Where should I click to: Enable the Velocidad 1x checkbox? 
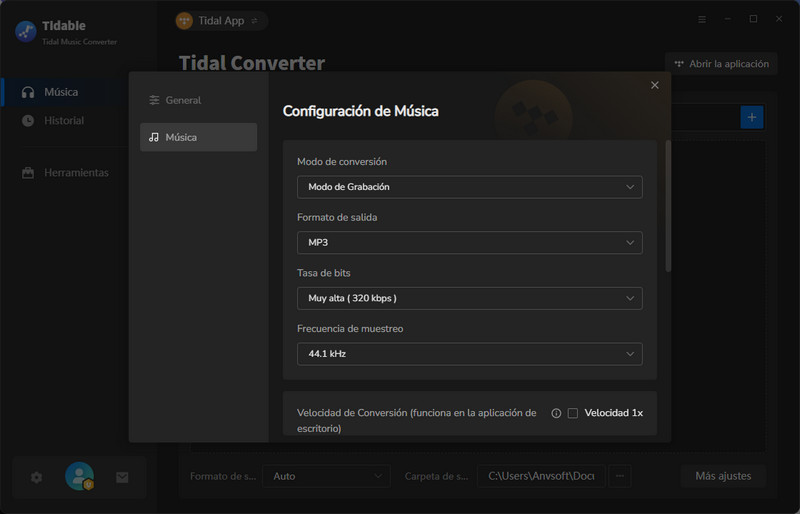(573, 413)
